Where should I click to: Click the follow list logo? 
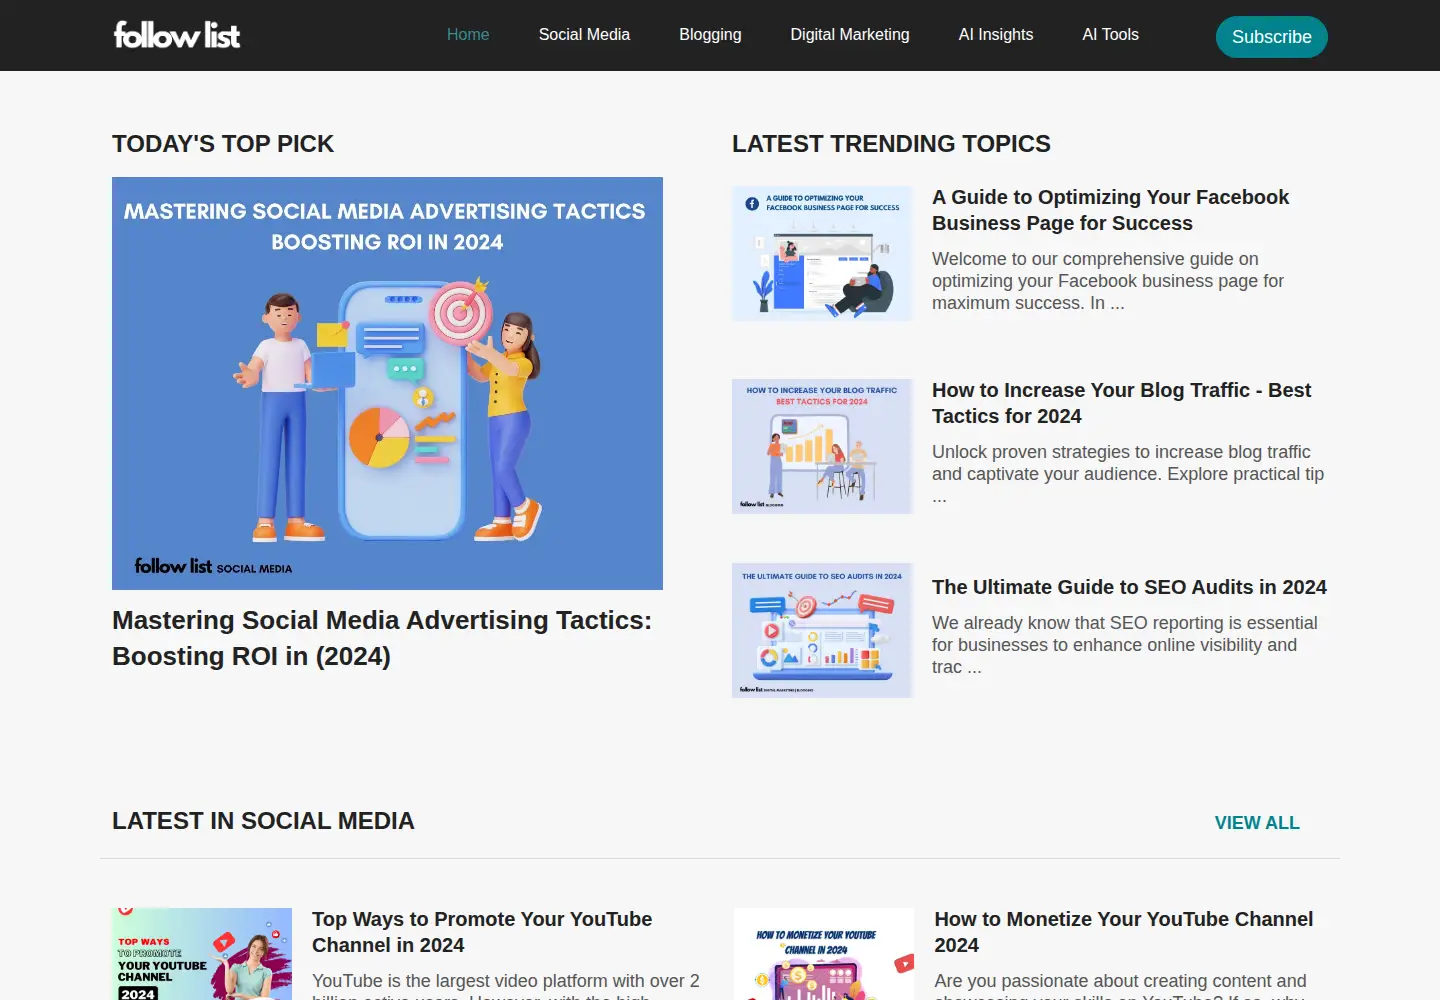tap(177, 35)
